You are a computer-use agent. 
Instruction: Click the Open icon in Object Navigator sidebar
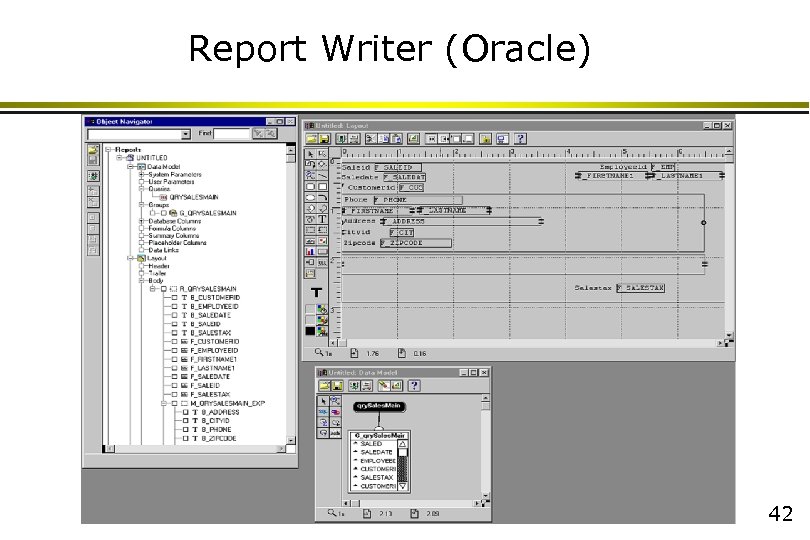click(x=93, y=150)
